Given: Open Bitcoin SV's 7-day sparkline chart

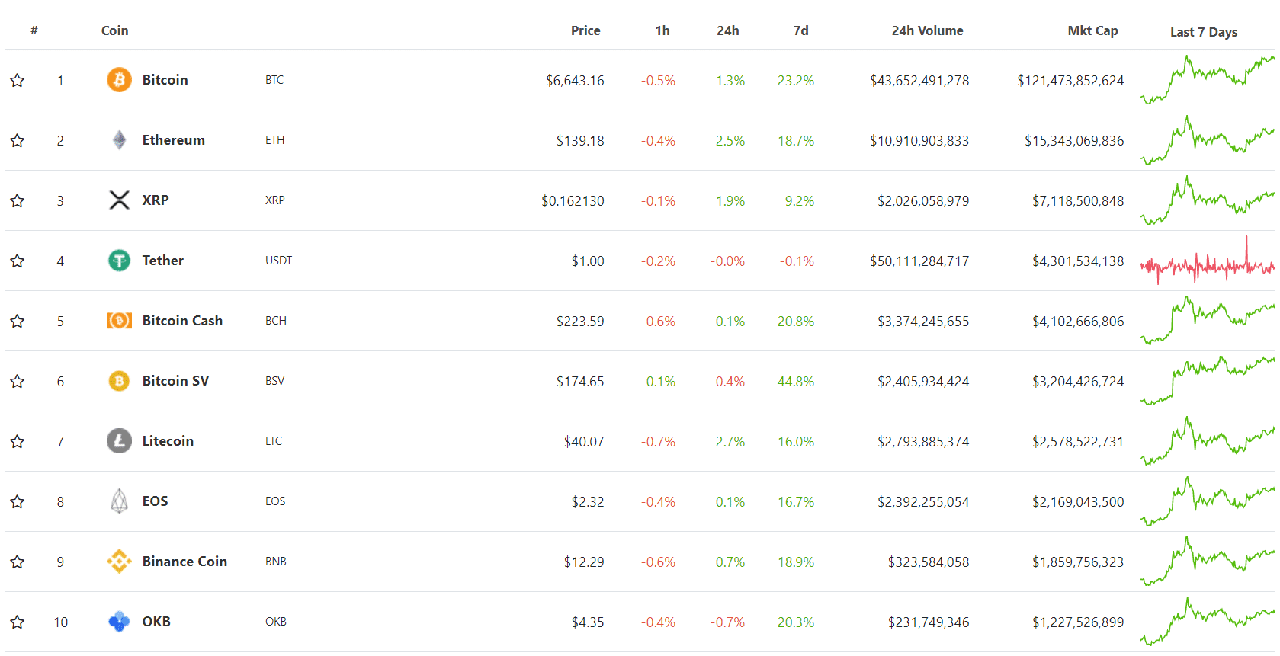Looking at the screenshot, I should (x=1207, y=381).
